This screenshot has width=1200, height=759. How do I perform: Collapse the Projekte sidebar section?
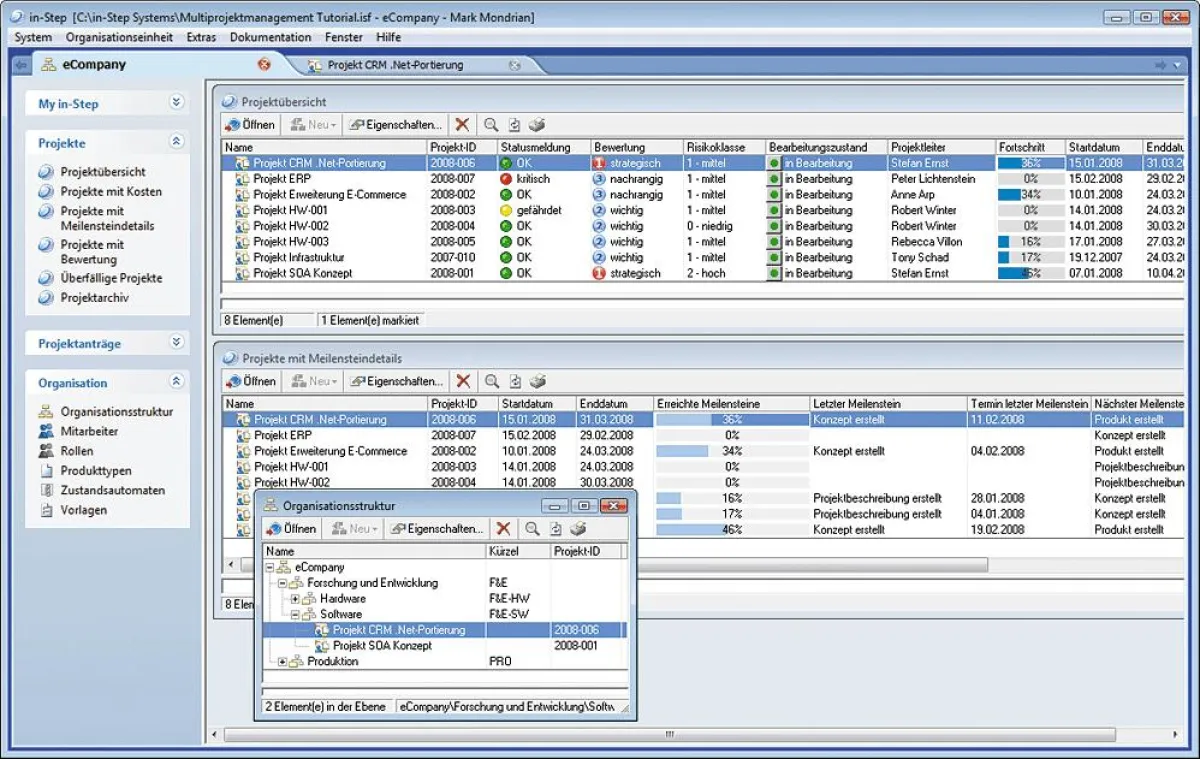[x=177, y=142]
